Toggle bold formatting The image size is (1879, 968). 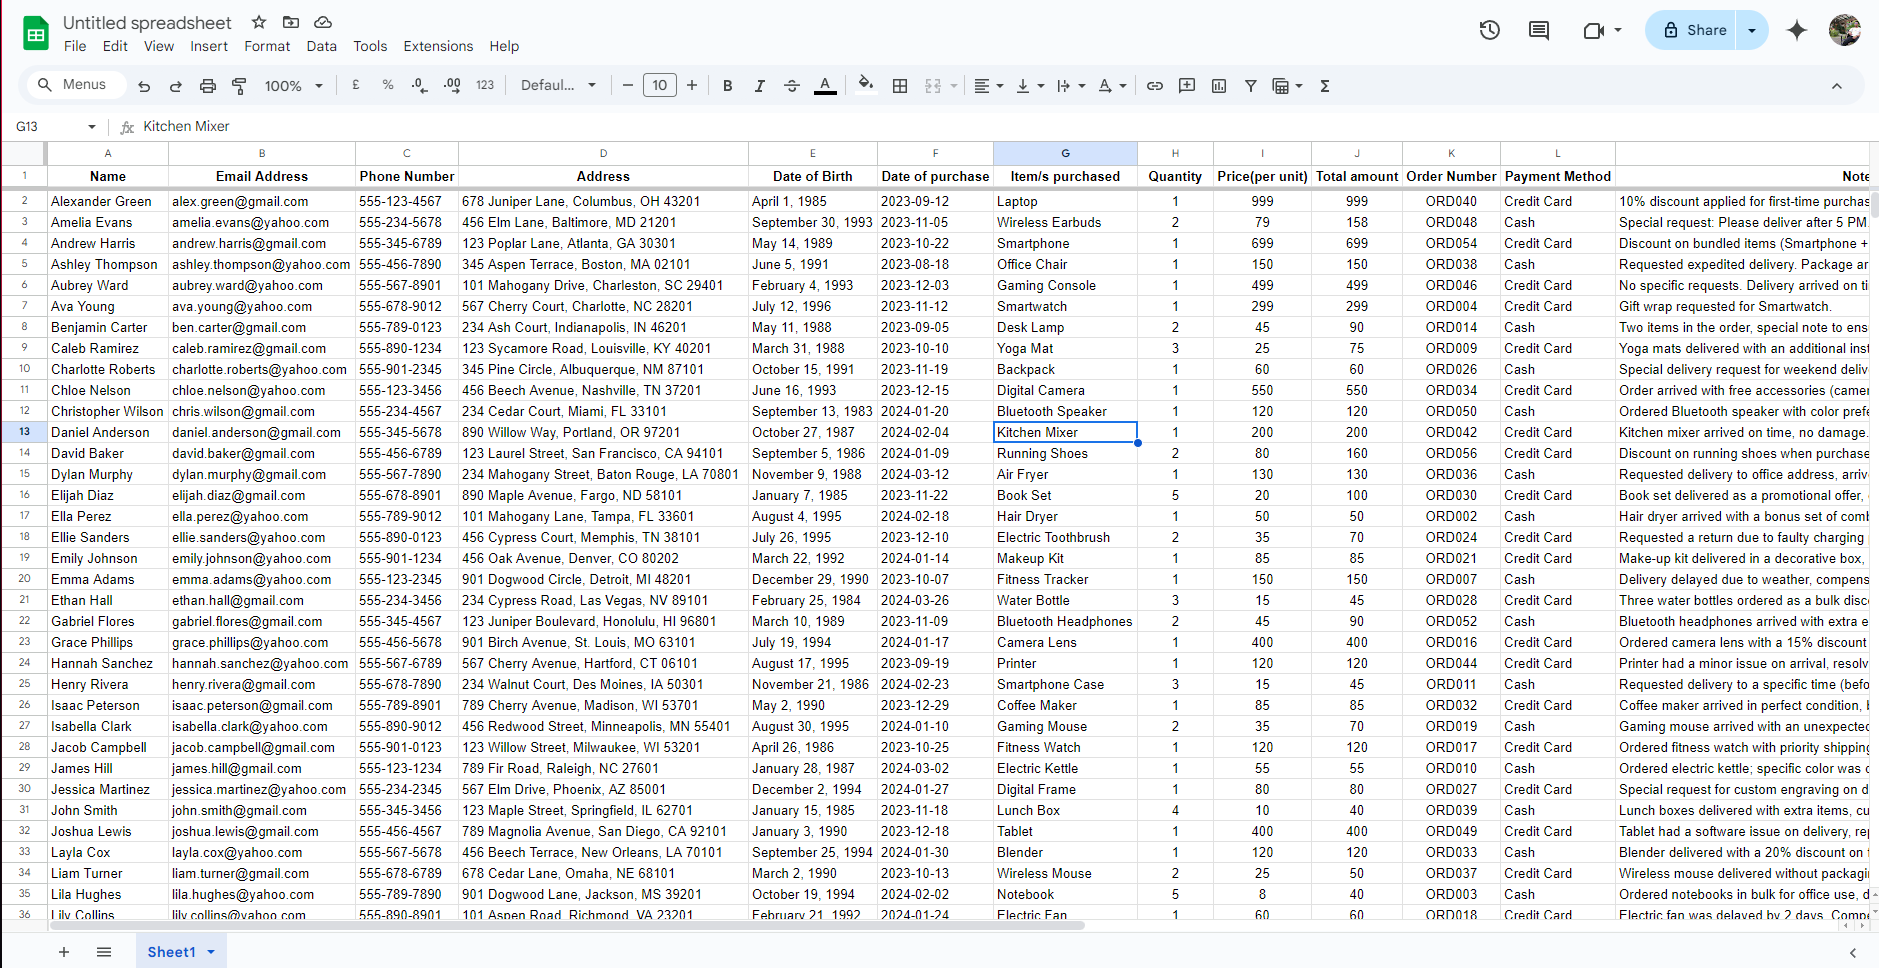(728, 86)
